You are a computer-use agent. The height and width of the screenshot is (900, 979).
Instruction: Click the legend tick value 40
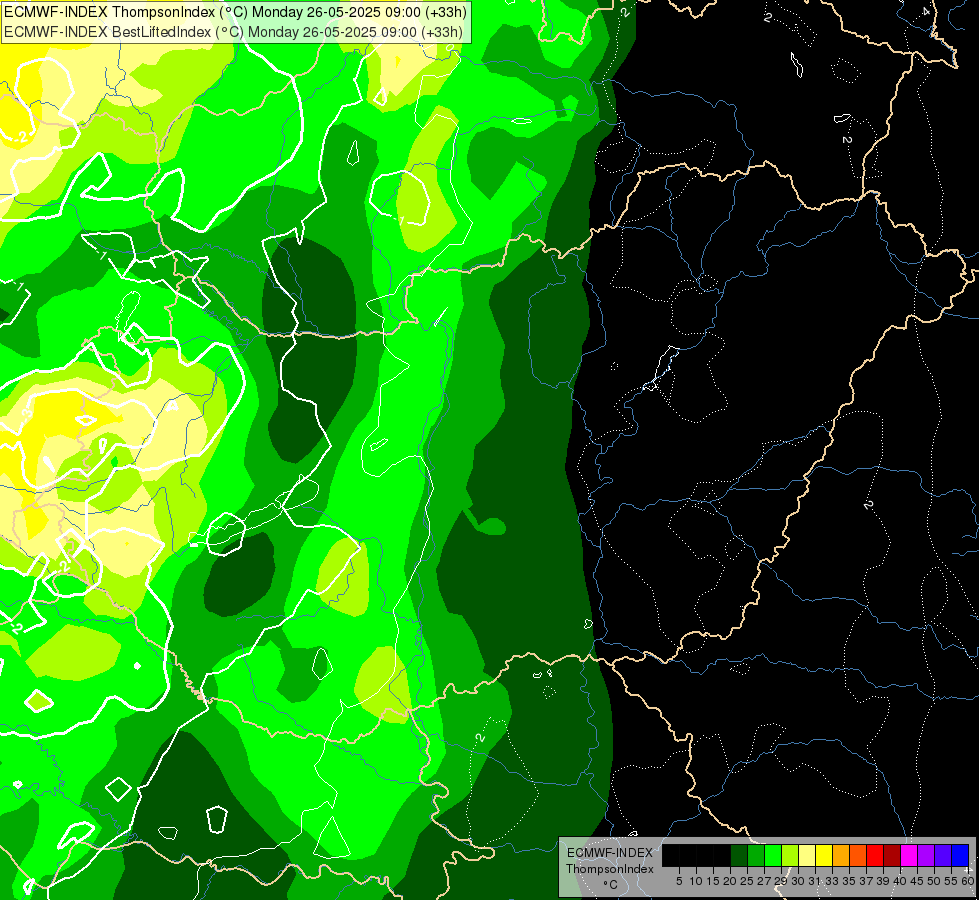coord(900,881)
